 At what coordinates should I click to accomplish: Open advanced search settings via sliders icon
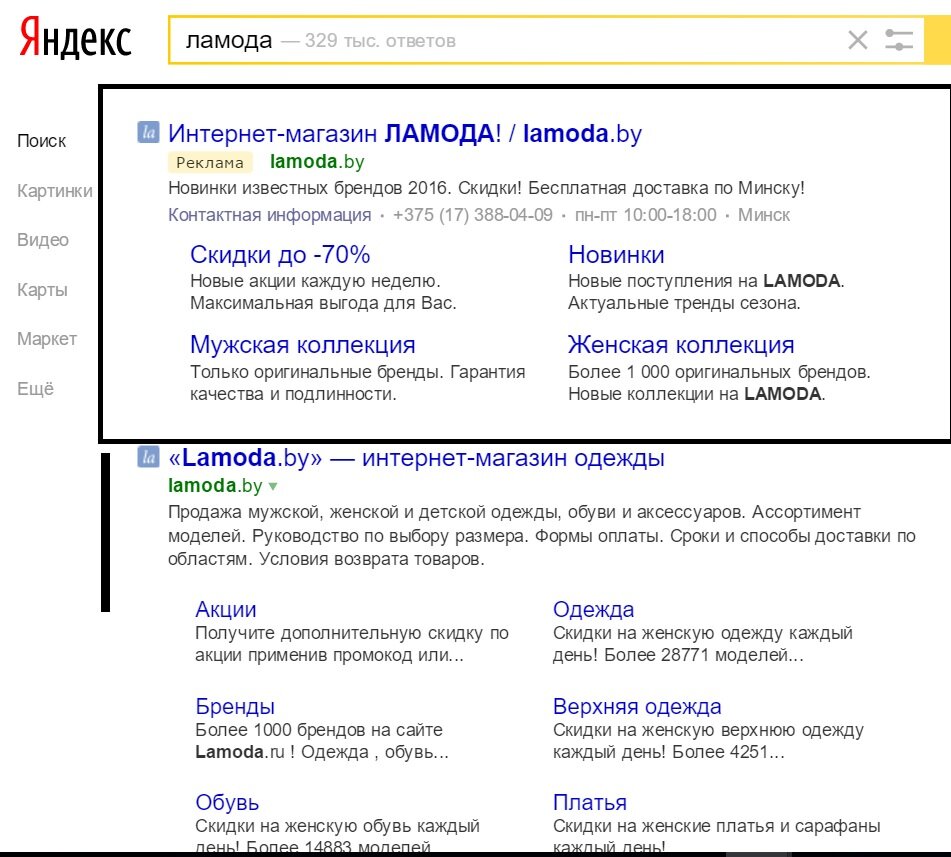click(899, 40)
